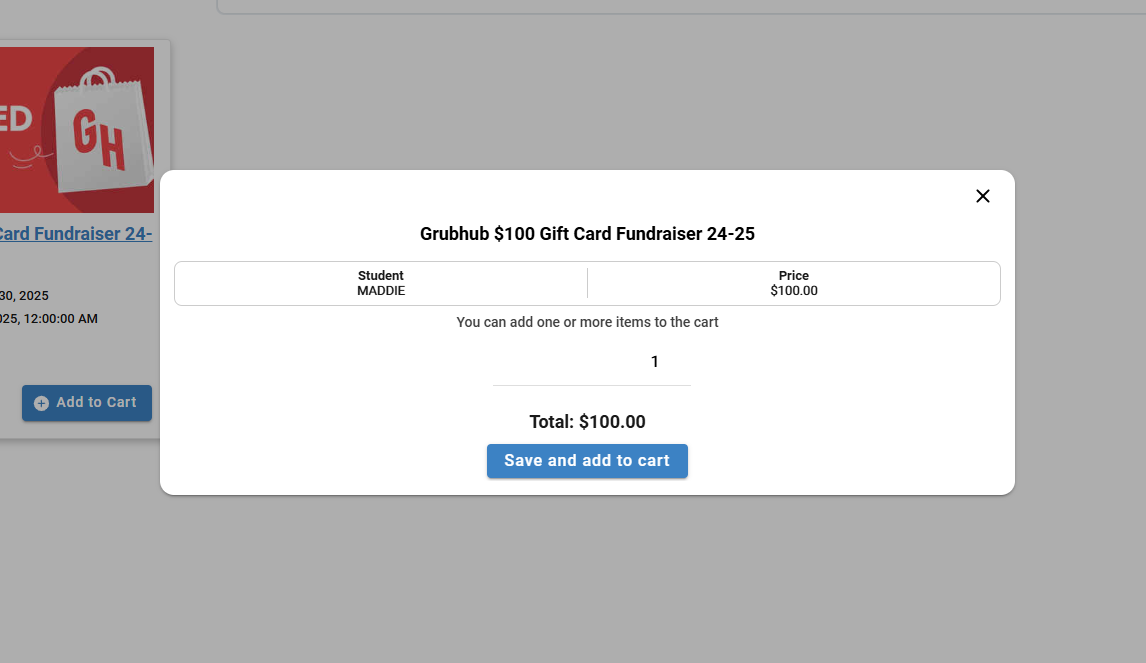The height and width of the screenshot is (663, 1146).
Task: Close the gift card dialog with X
Action: click(x=982, y=196)
